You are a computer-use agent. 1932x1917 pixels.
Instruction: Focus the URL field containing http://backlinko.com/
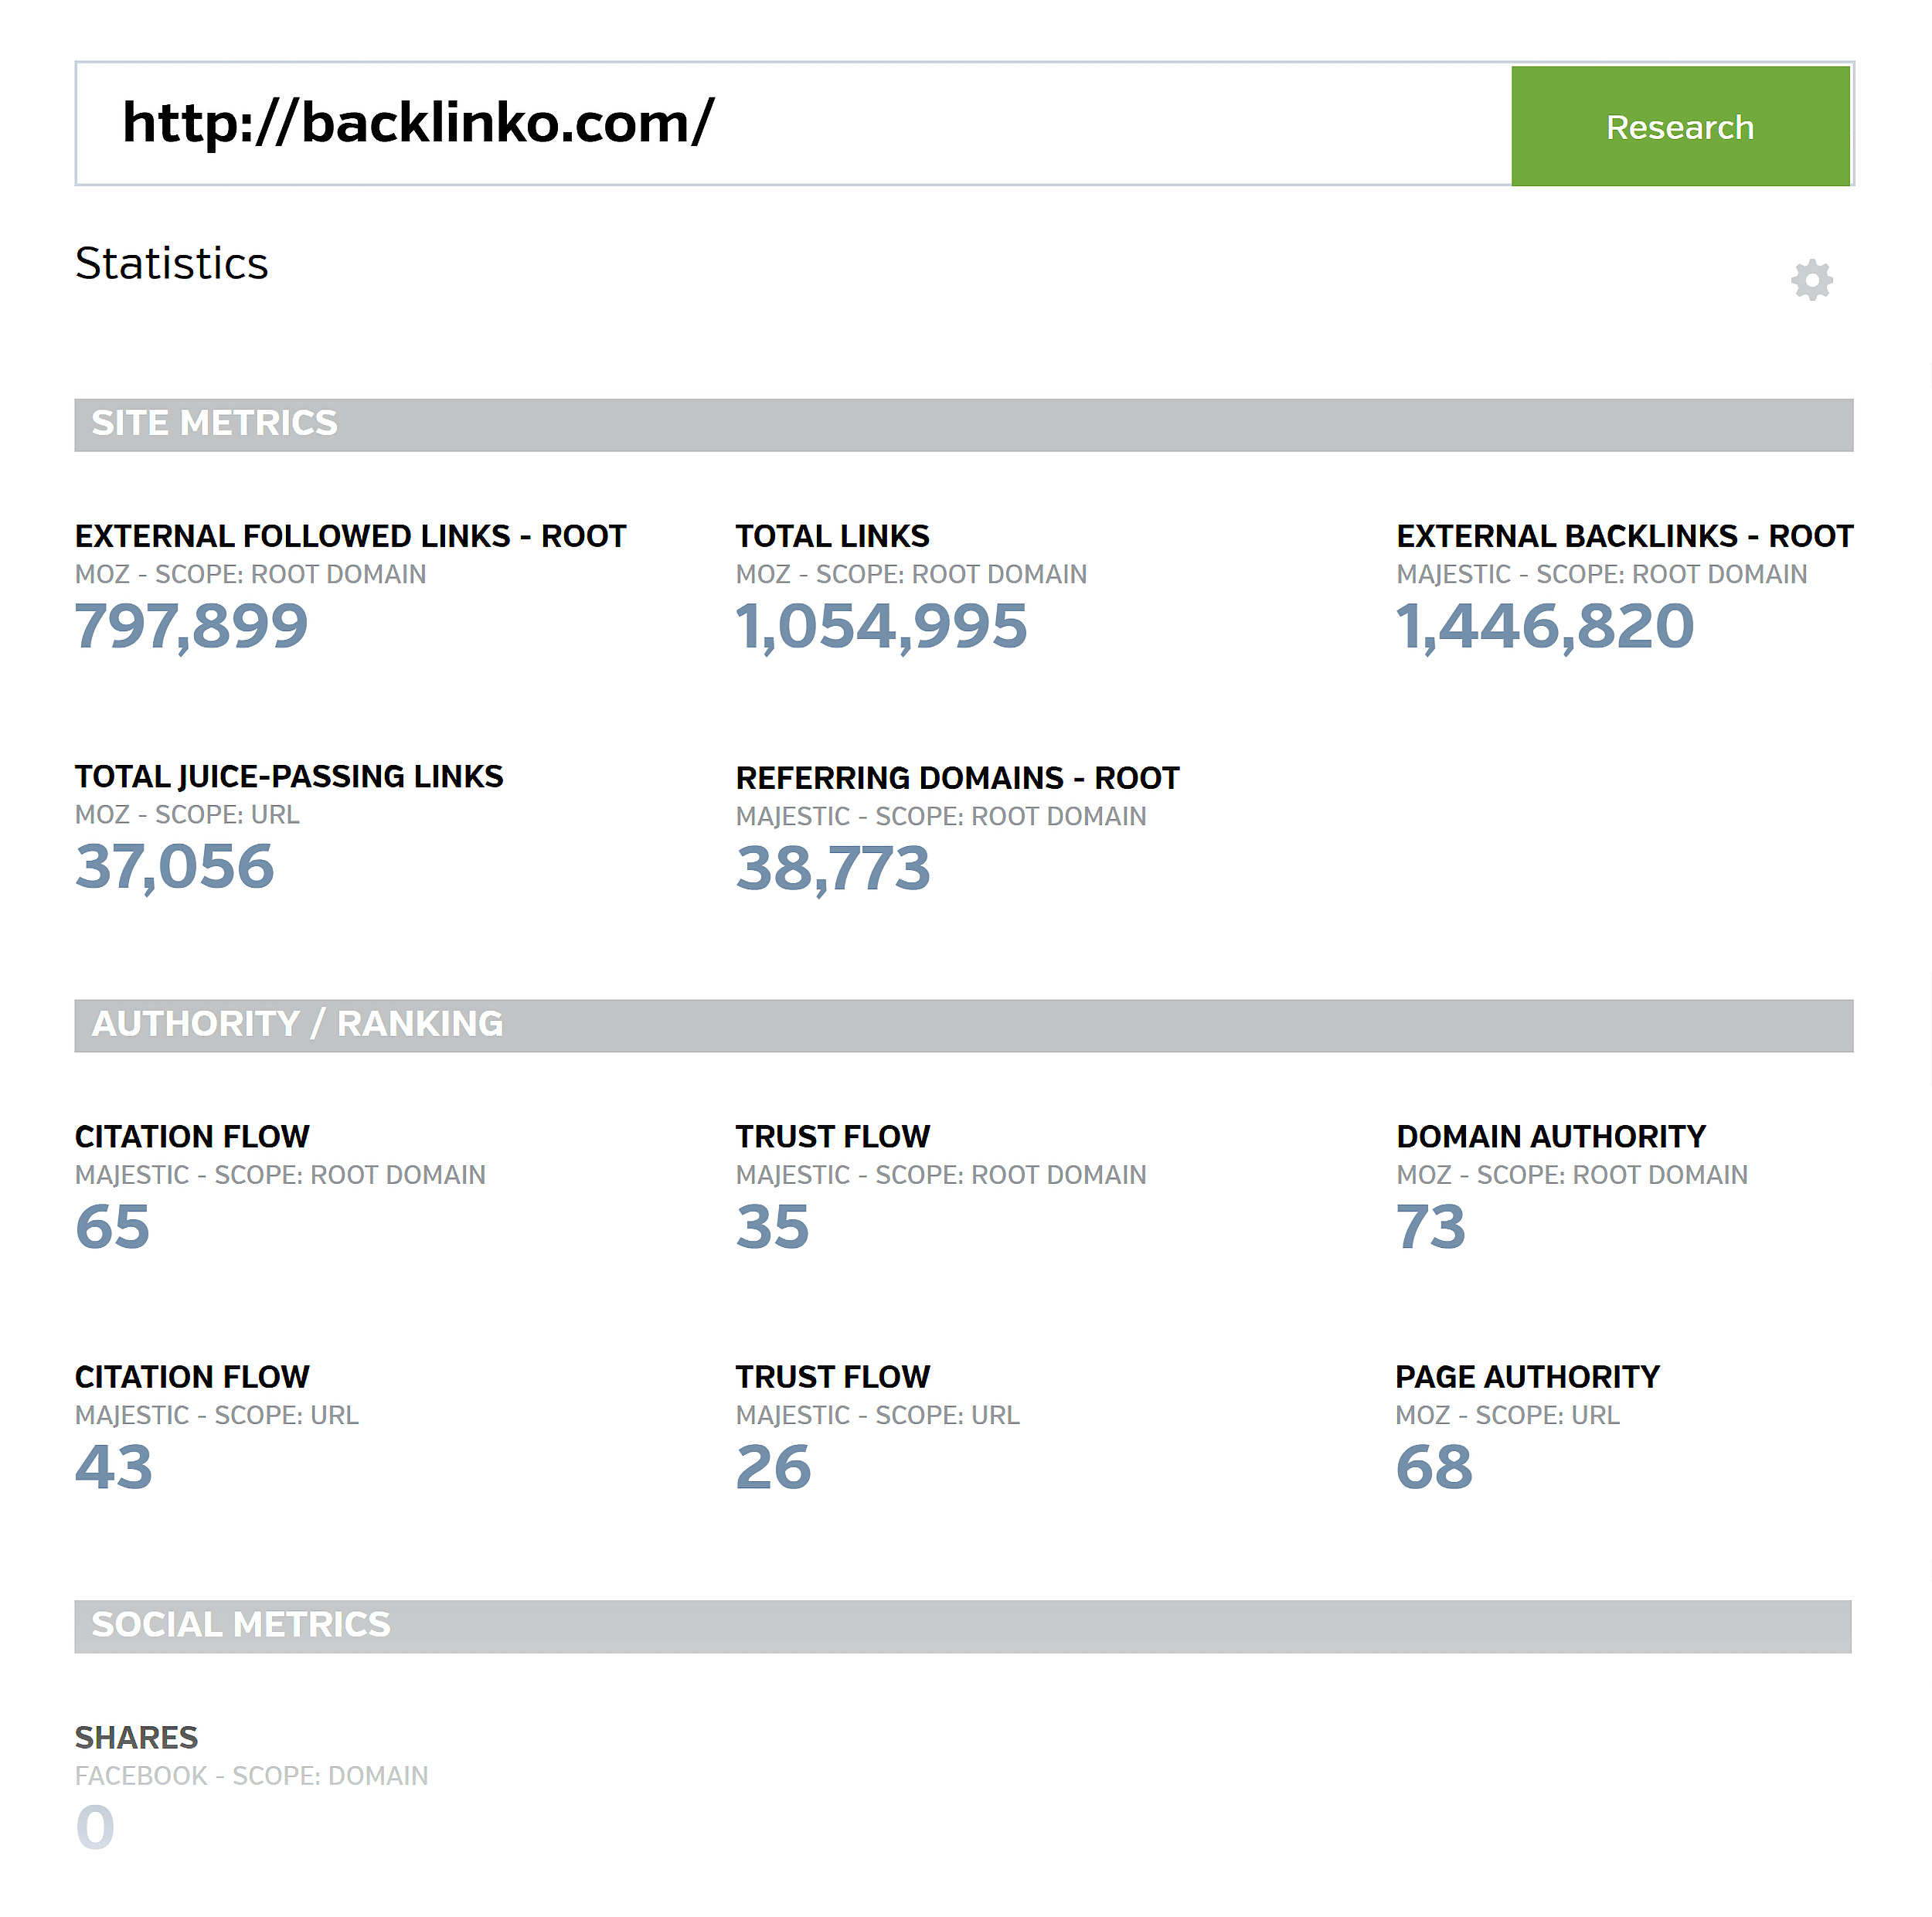coord(793,124)
